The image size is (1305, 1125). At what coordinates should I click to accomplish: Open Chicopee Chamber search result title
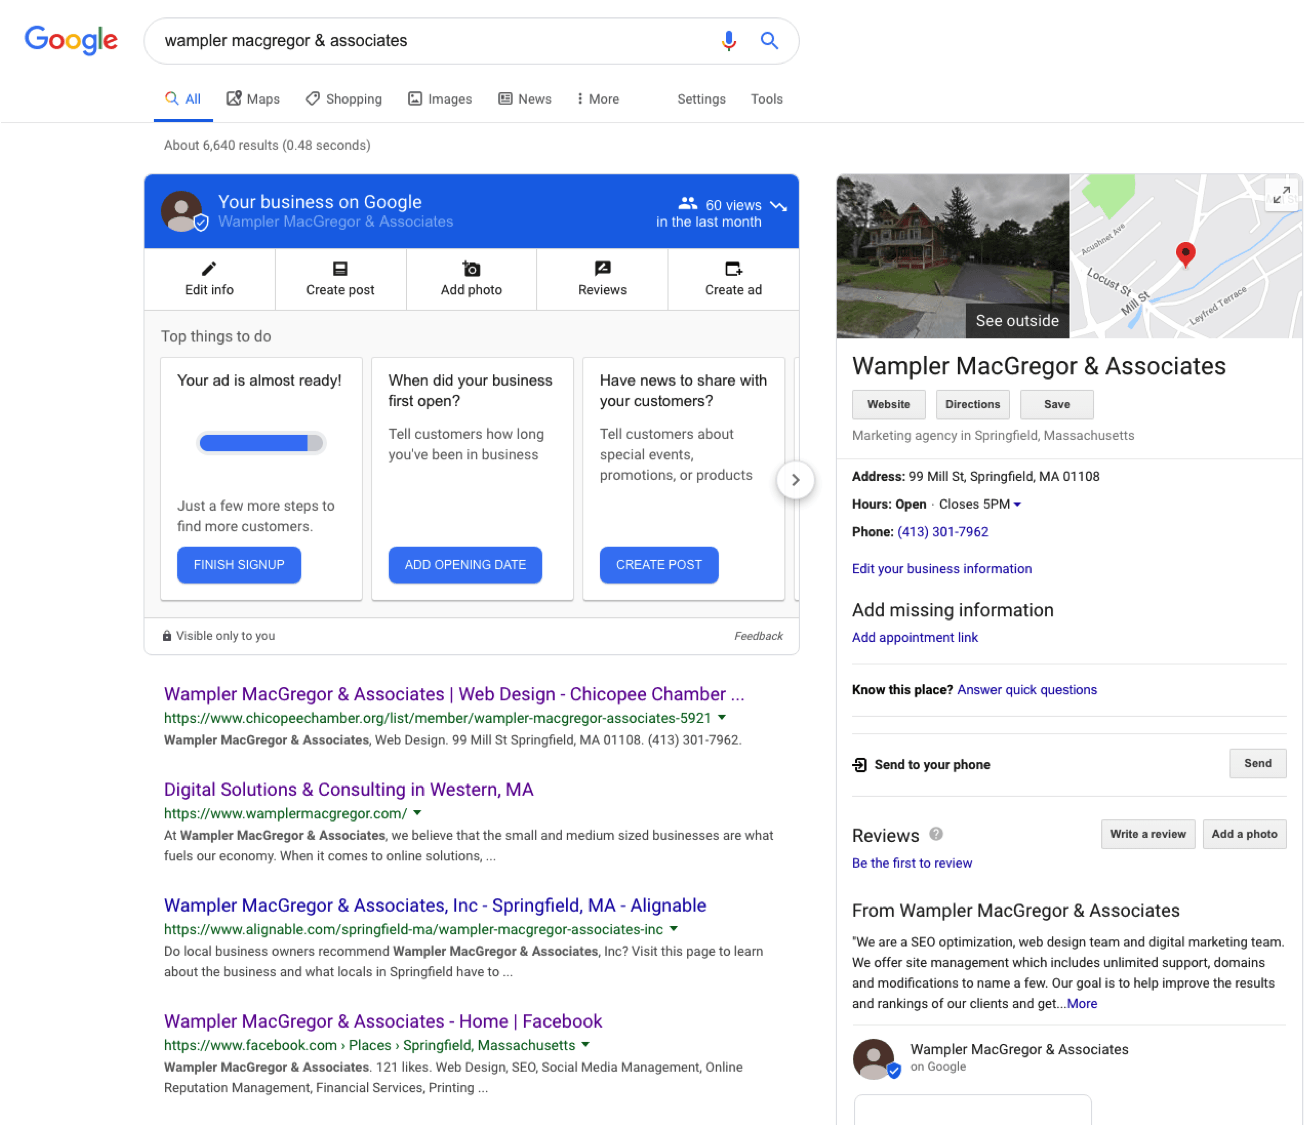(x=454, y=694)
